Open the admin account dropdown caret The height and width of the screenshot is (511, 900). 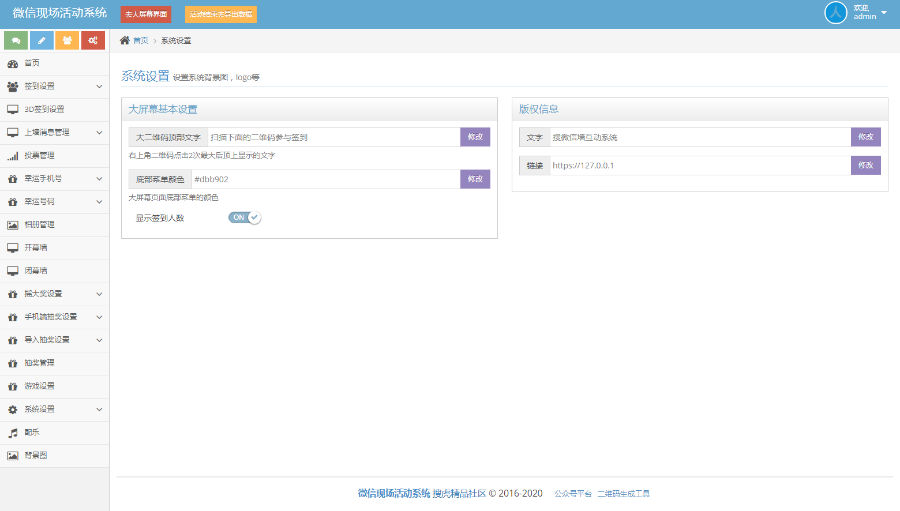click(884, 12)
